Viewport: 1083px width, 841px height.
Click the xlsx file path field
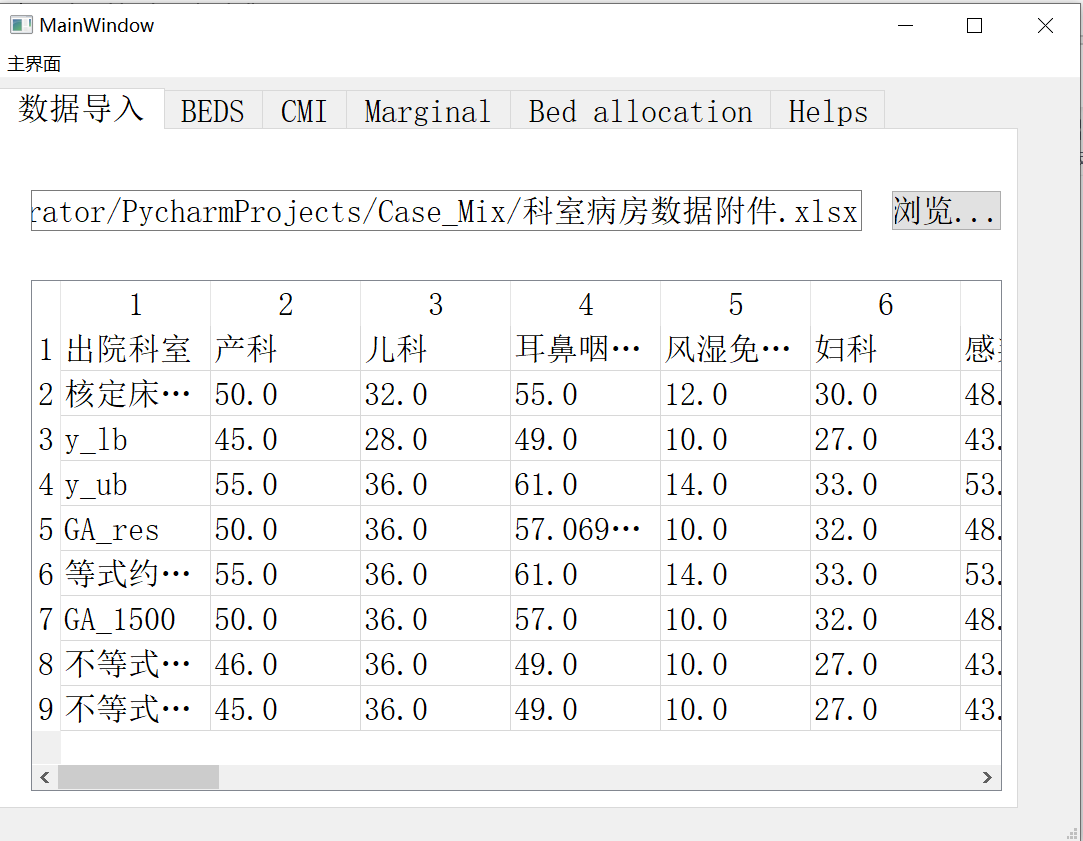click(x=445, y=210)
